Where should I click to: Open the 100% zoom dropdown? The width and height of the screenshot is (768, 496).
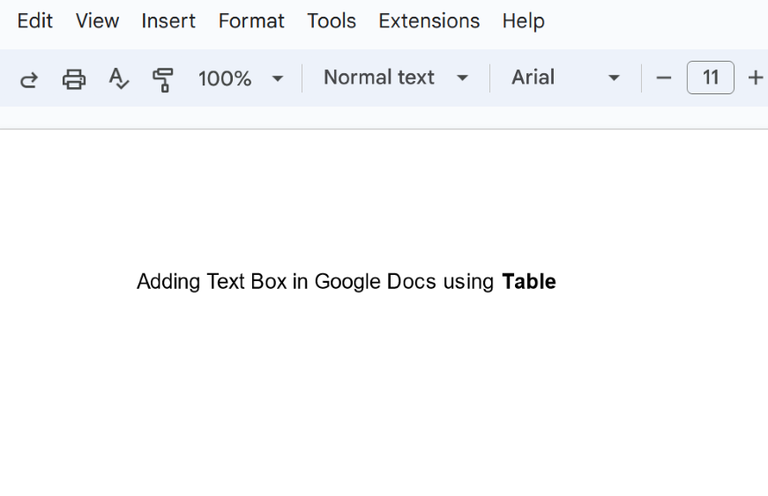(x=241, y=78)
